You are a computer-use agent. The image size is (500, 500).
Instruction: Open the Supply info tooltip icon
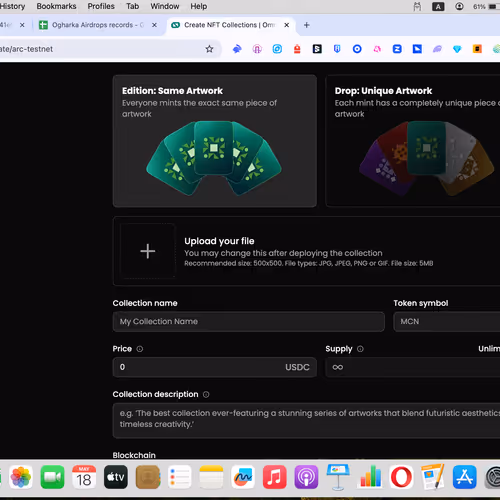point(360,349)
